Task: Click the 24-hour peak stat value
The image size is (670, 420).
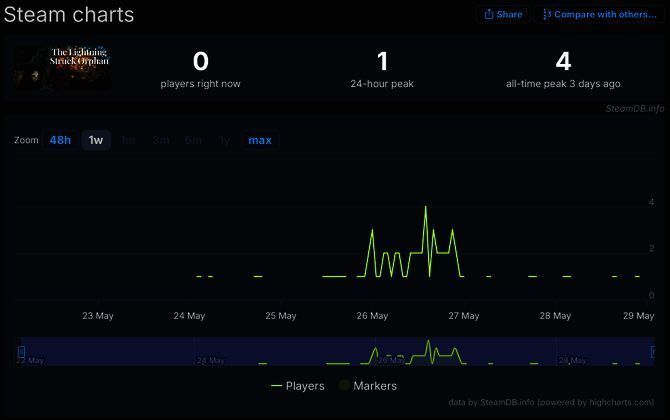Action: click(x=381, y=62)
